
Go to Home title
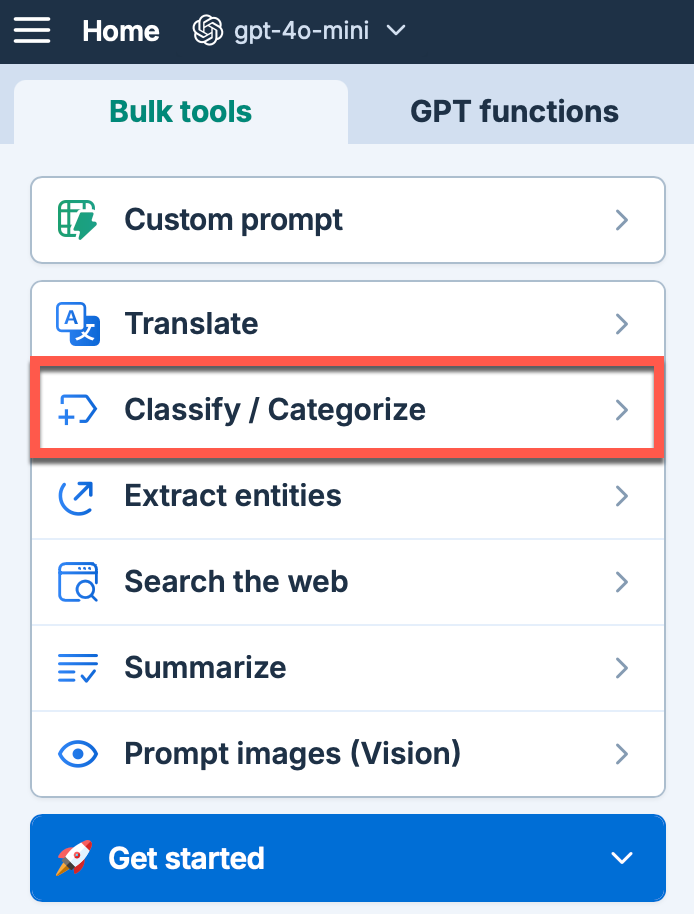click(x=121, y=31)
